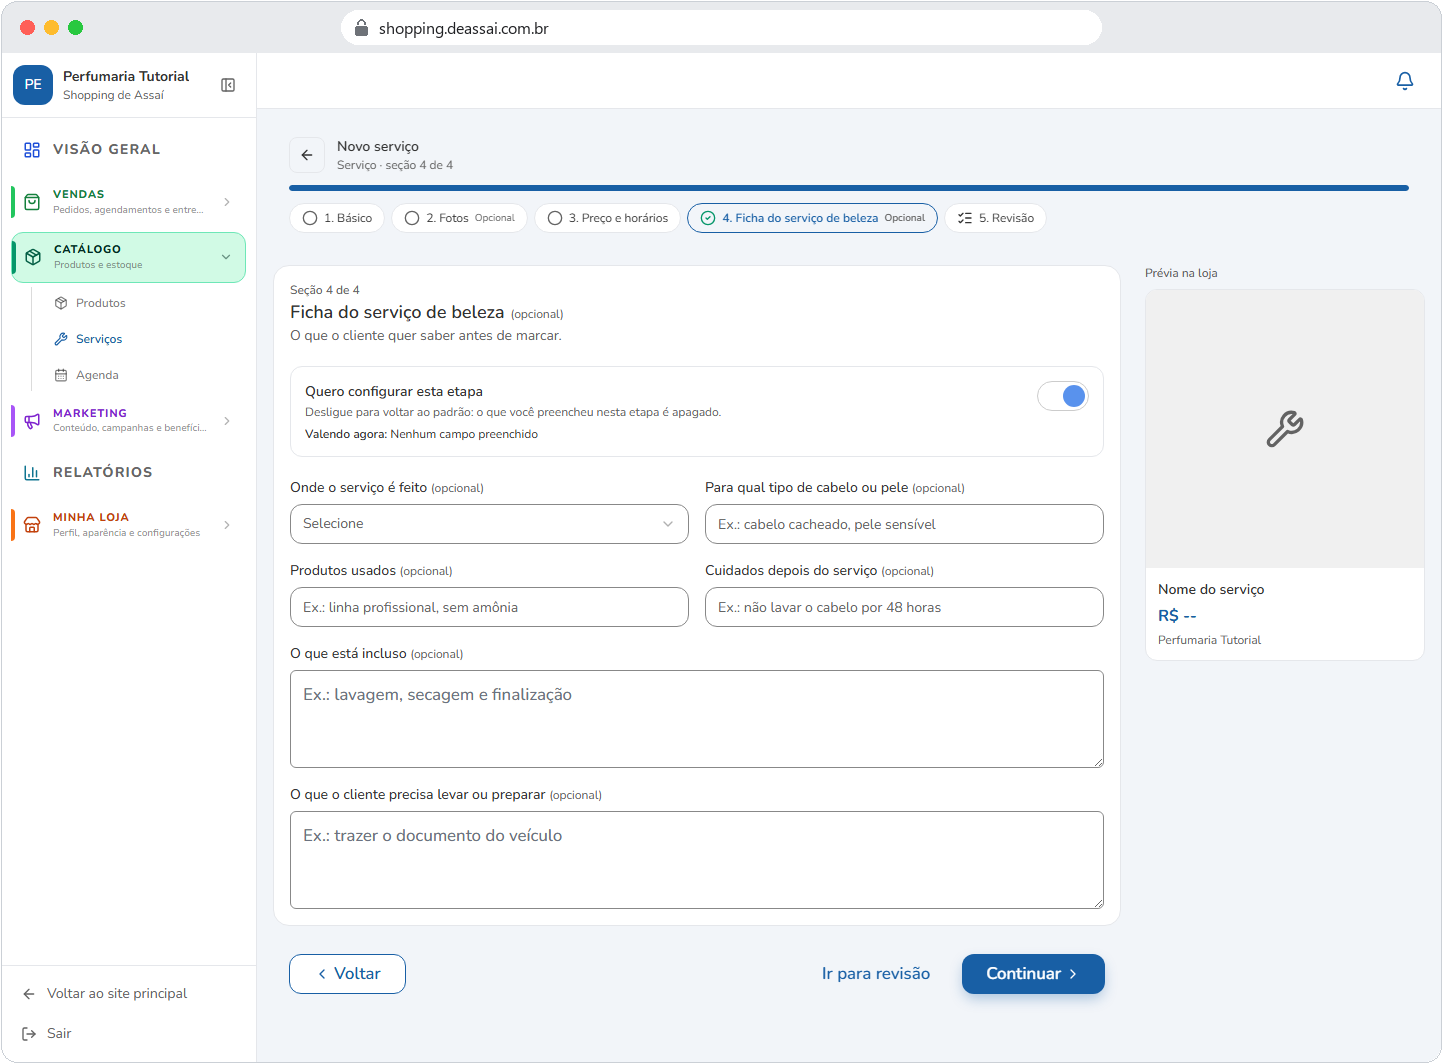Click the back arrow beside Novo serviço
Viewport: 1442px width, 1063px height.
tap(307, 155)
